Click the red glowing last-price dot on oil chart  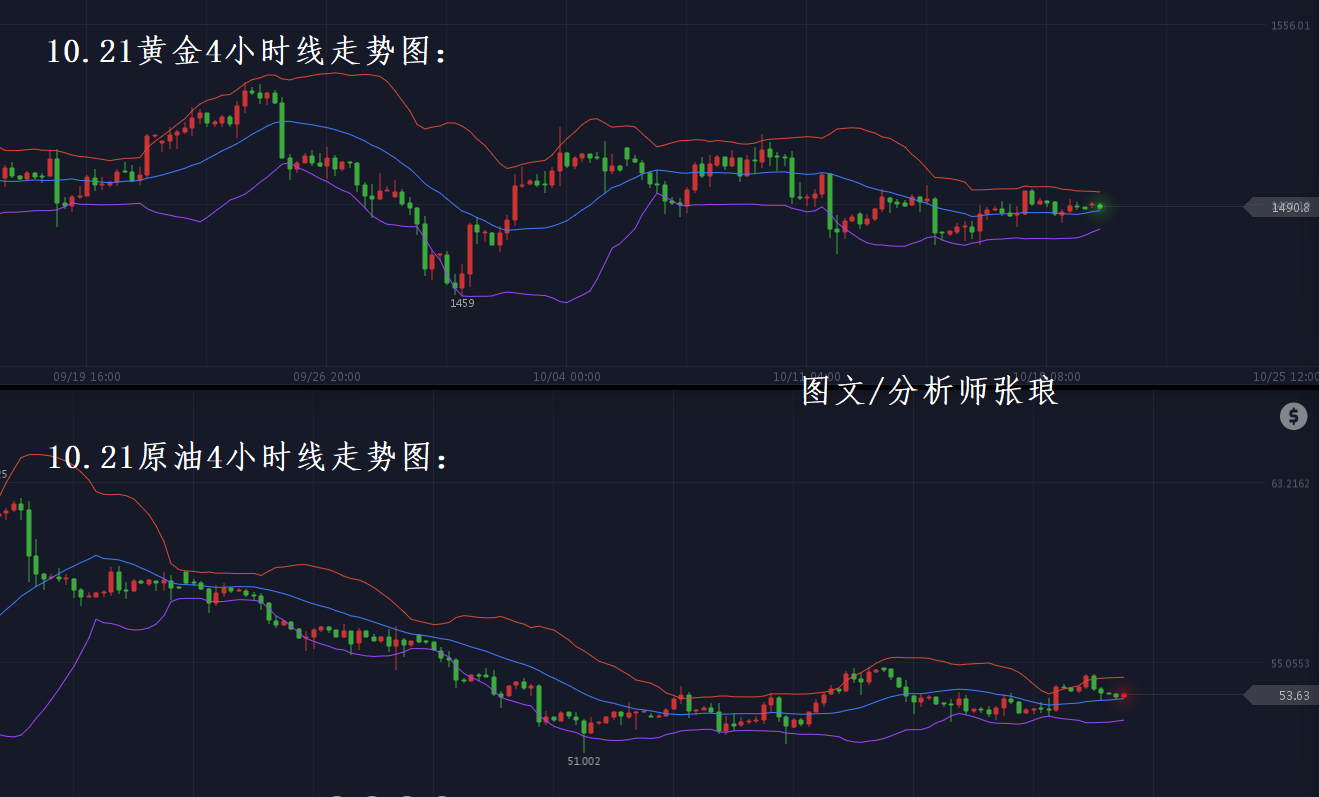[1124, 695]
